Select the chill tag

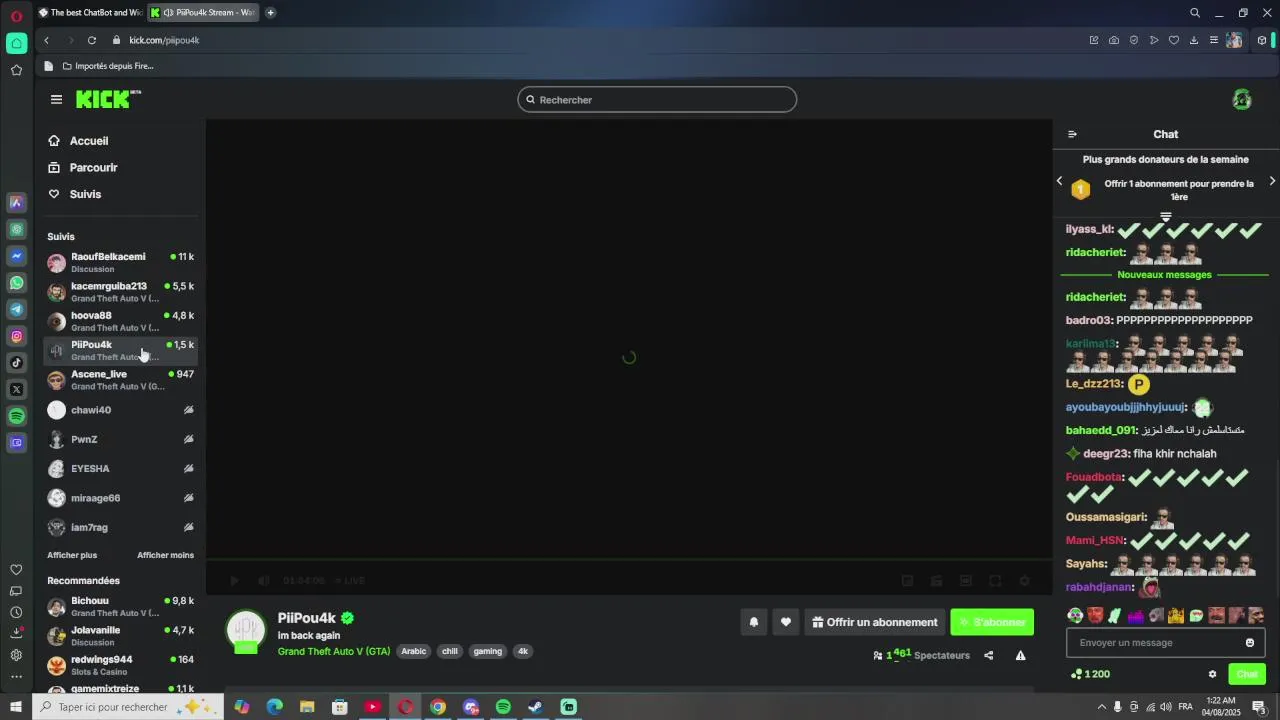click(450, 651)
